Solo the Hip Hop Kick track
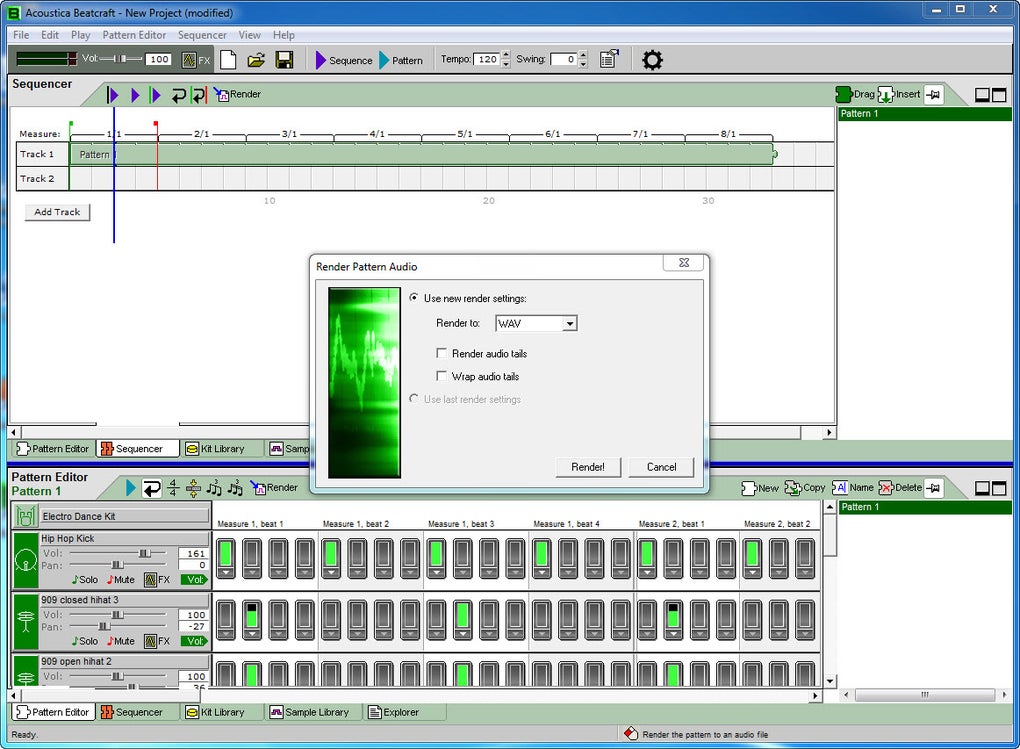The image size is (1020, 749). point(85,579)
